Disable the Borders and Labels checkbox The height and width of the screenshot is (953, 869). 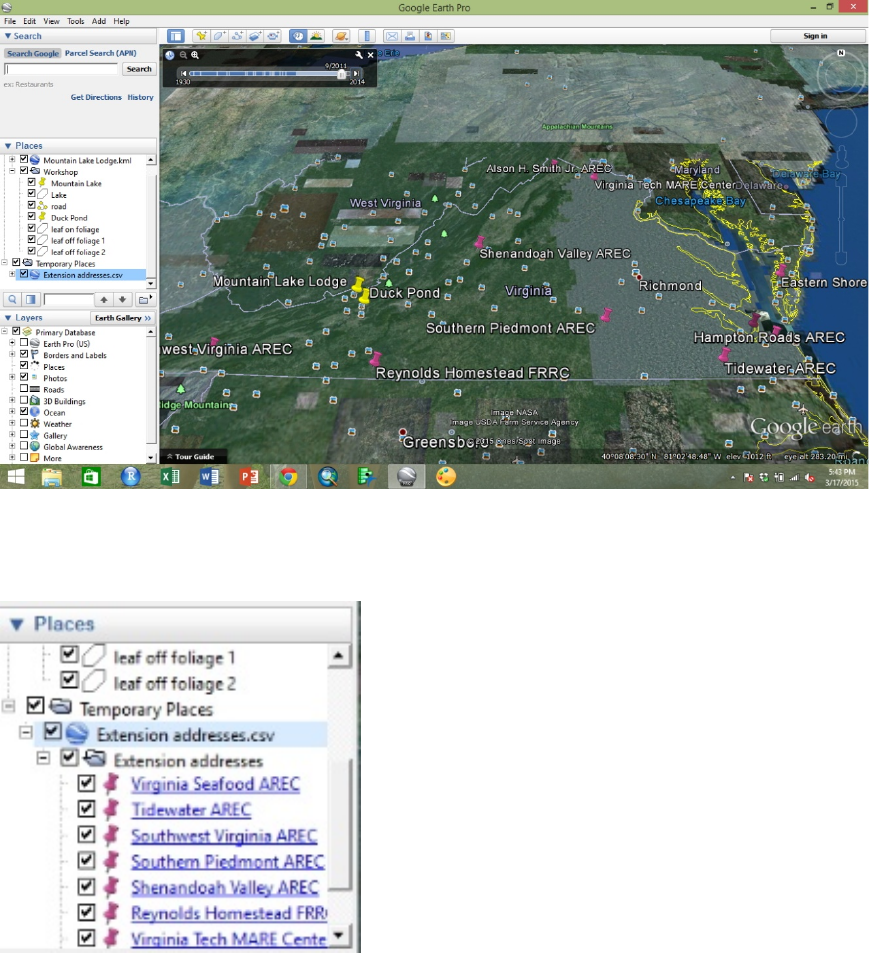click(x=24, y=354)
